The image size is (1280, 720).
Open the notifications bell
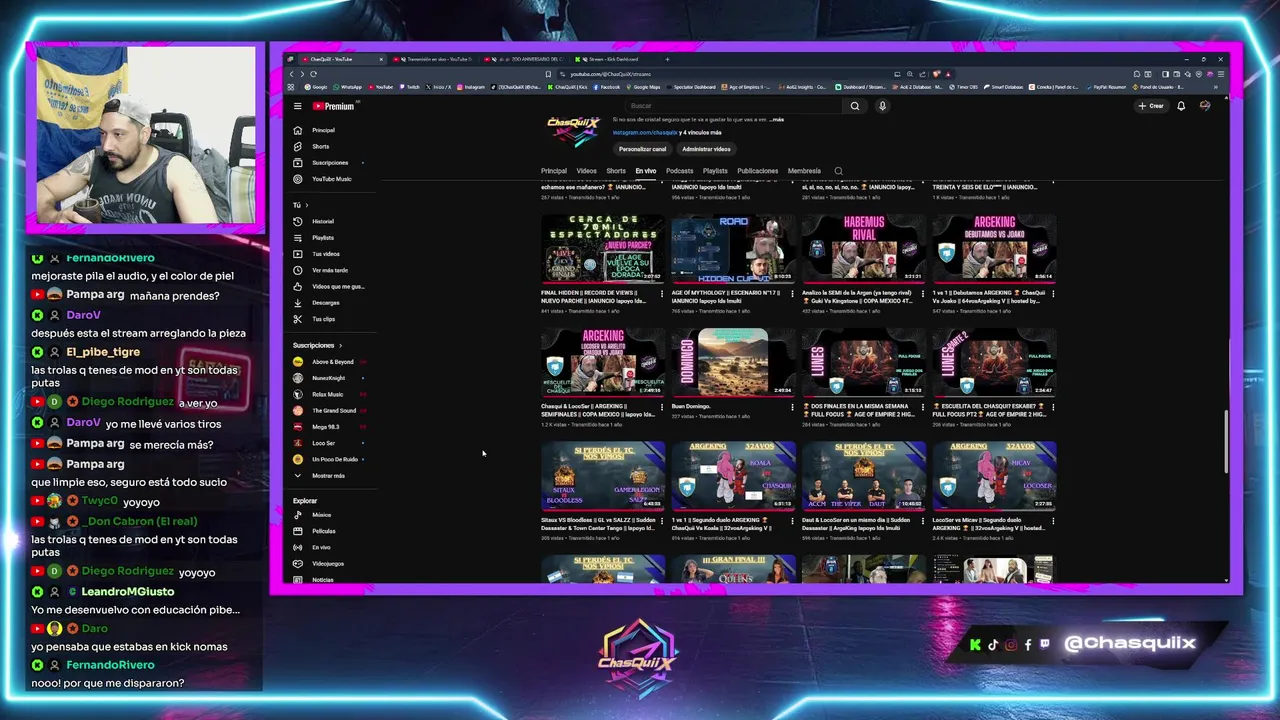pyautogui.click(x=1181, y=106)
